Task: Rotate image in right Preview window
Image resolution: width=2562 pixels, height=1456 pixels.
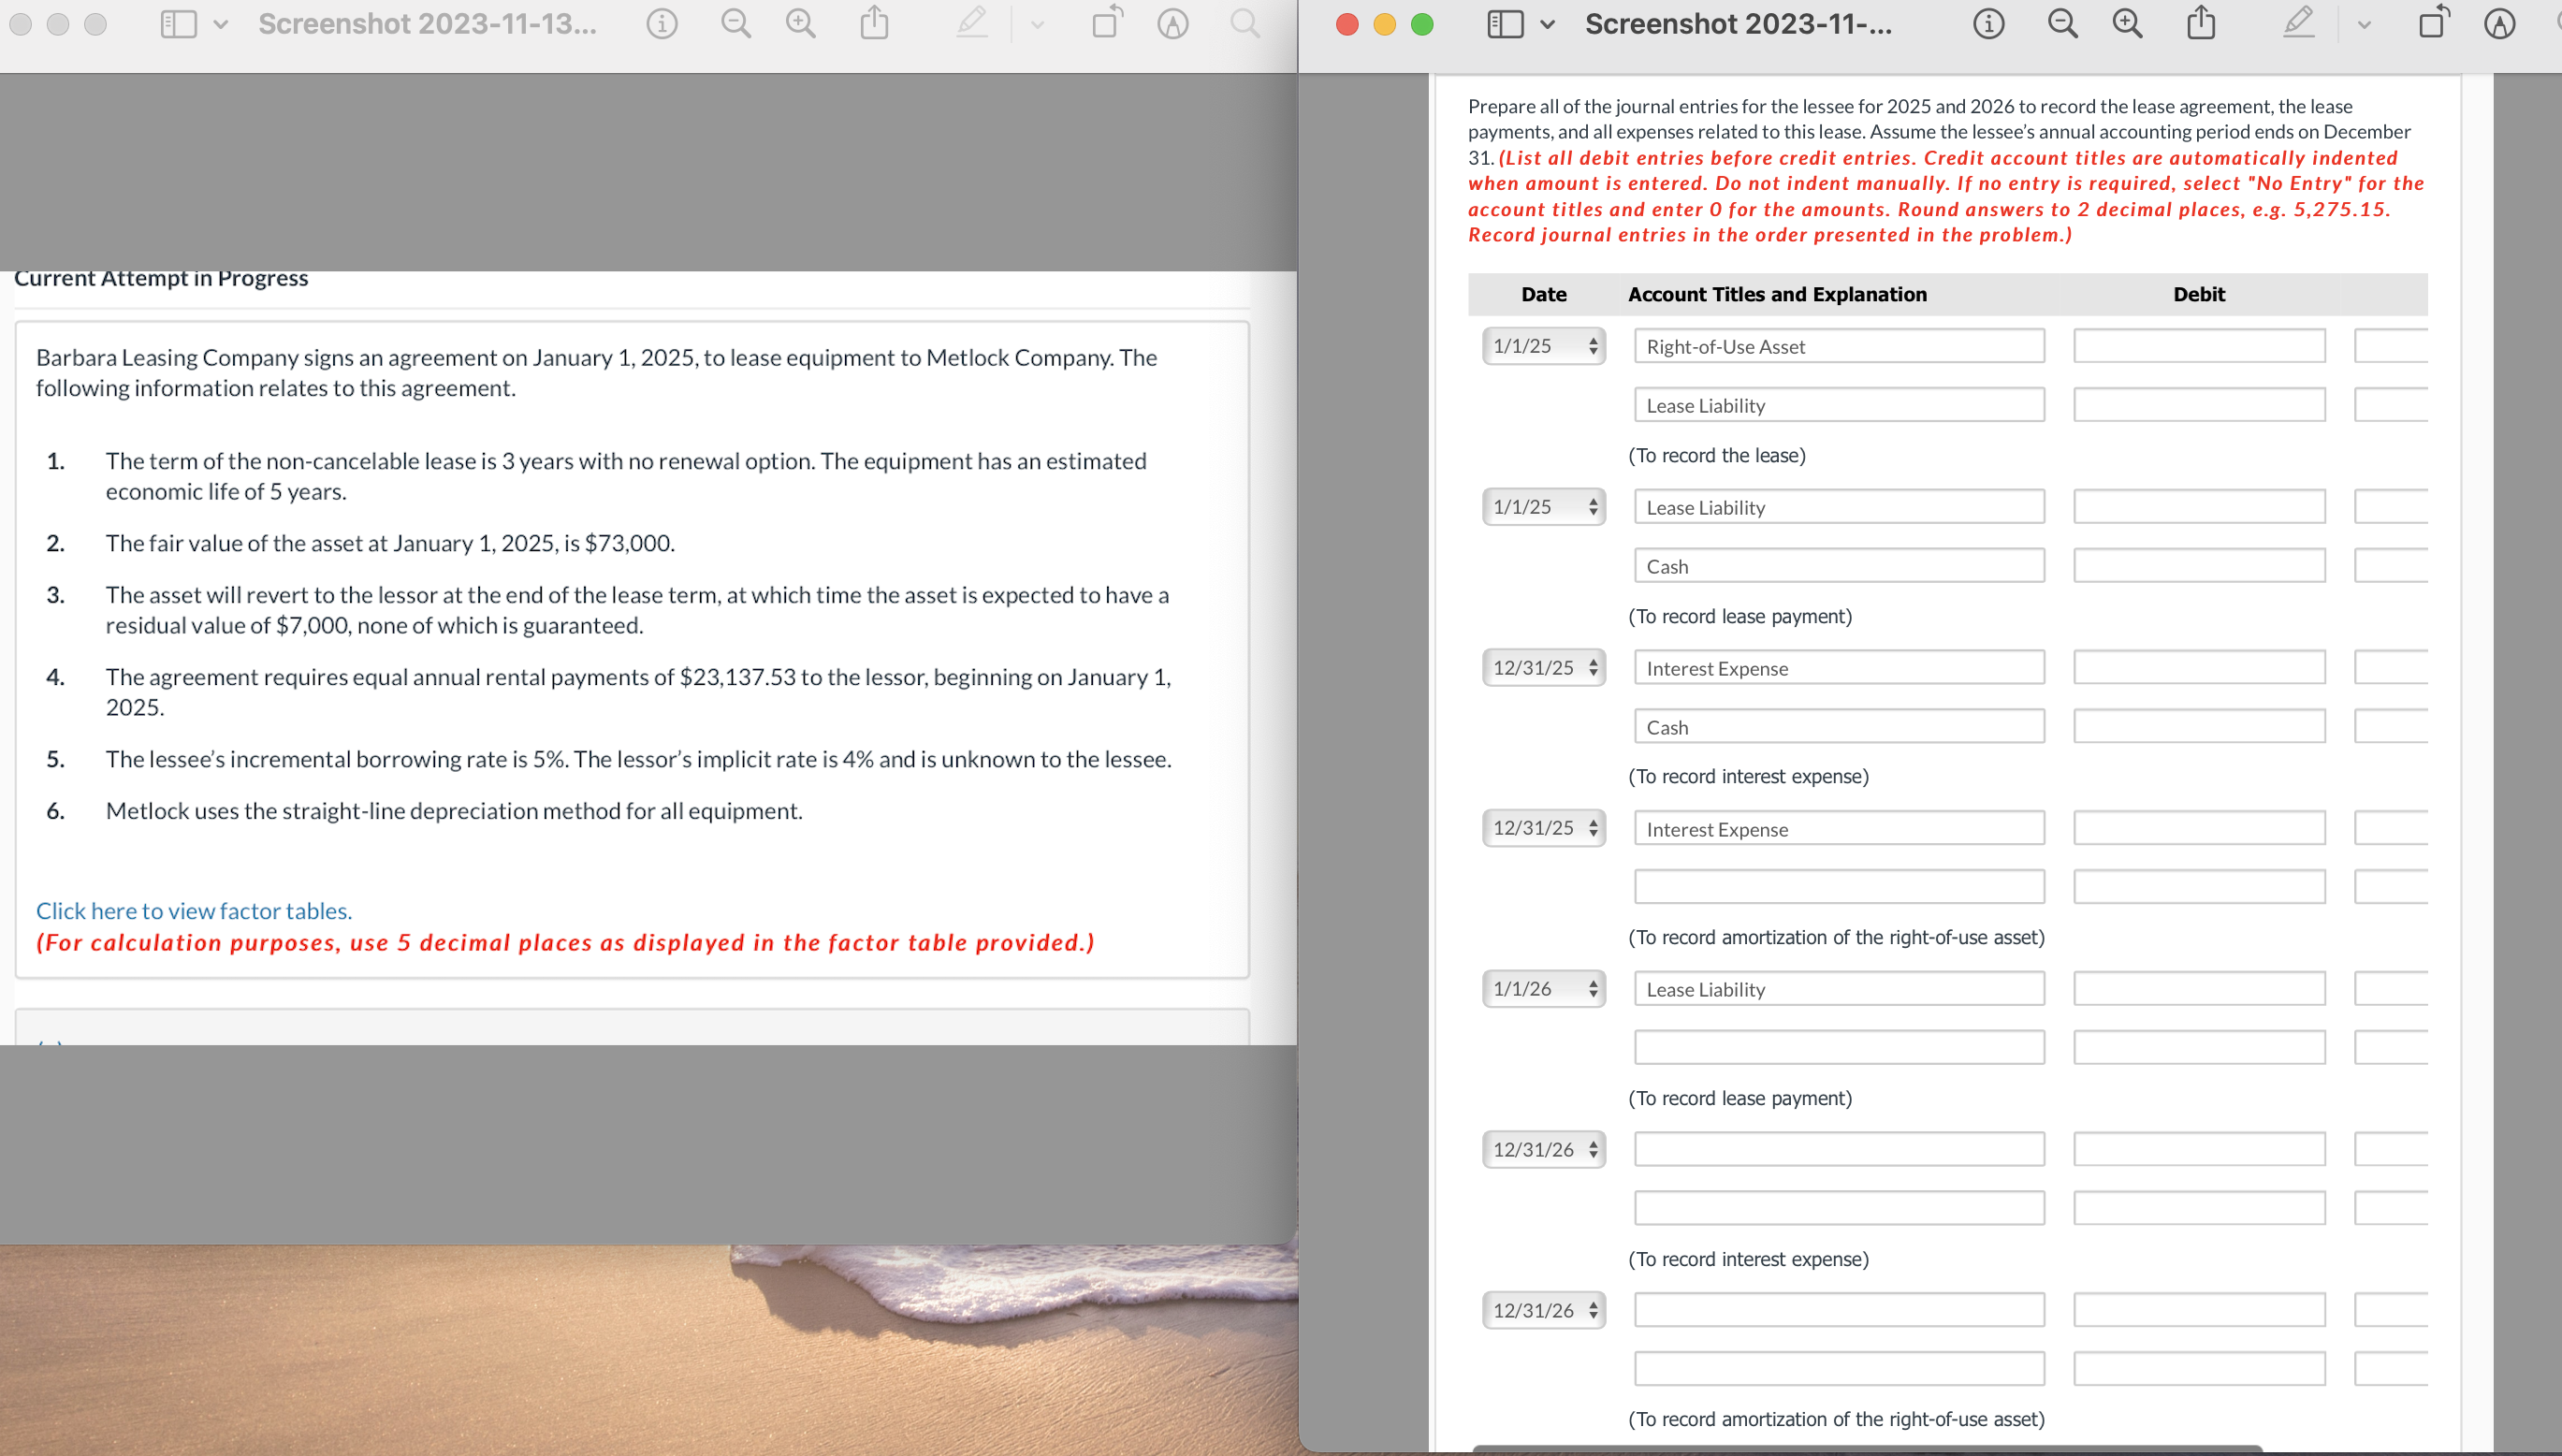Action: [2432, 24]
